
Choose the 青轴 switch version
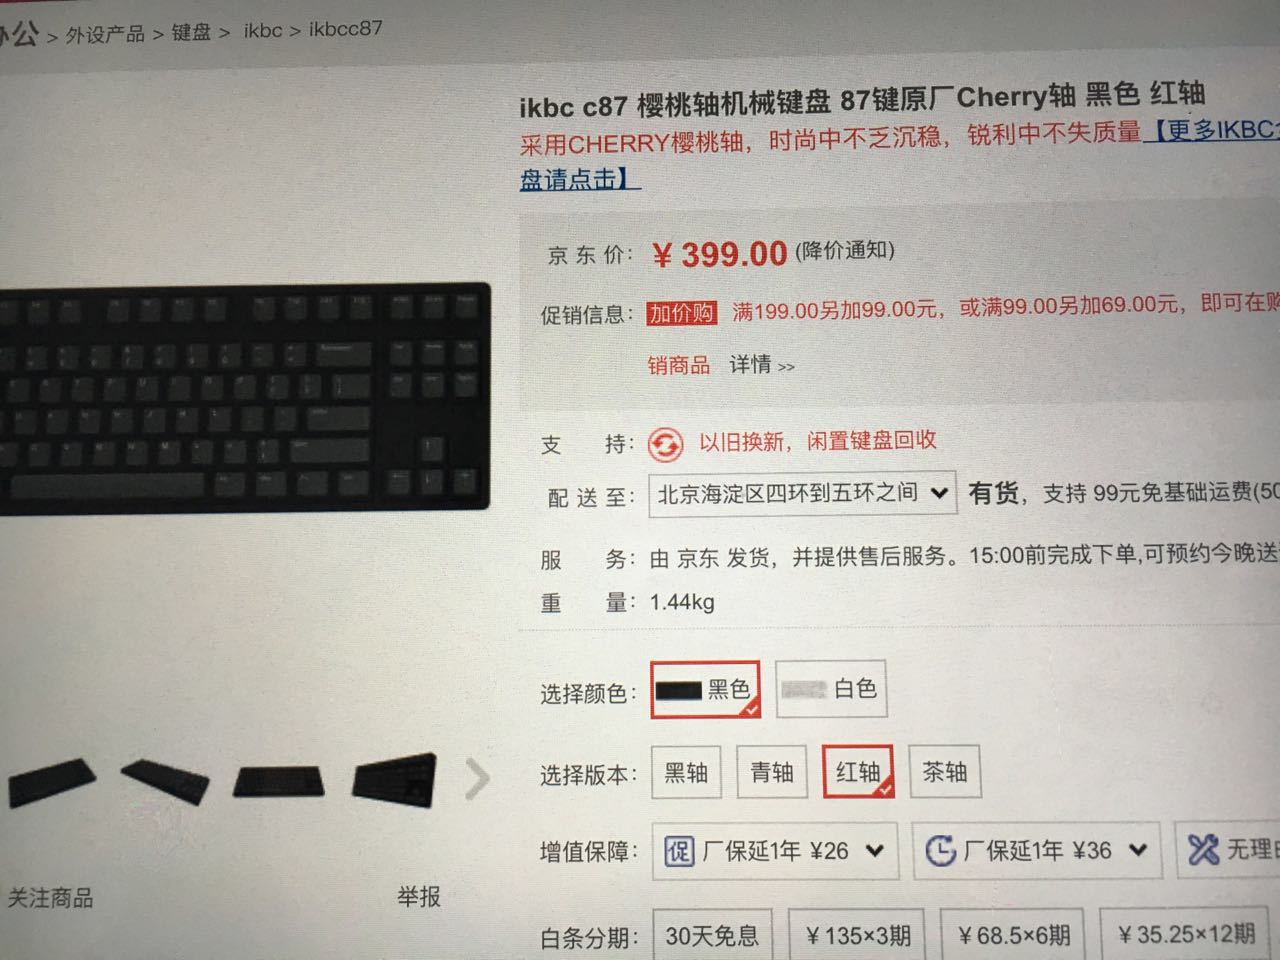pyautogui.click(x=772, y=772)
